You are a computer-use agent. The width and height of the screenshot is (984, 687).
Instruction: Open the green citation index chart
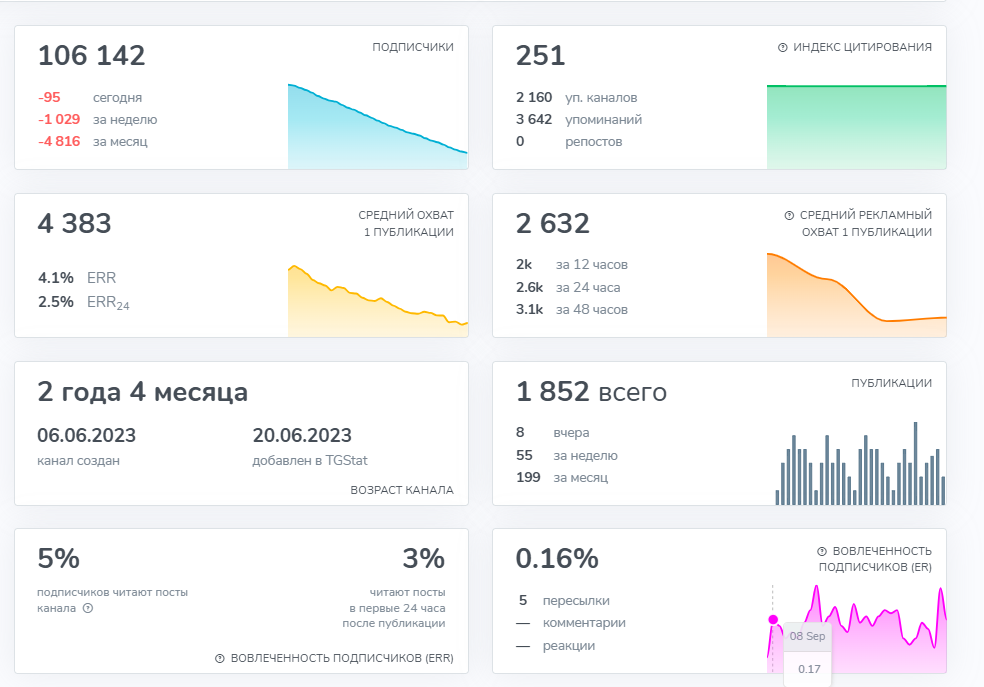[856, 127]
